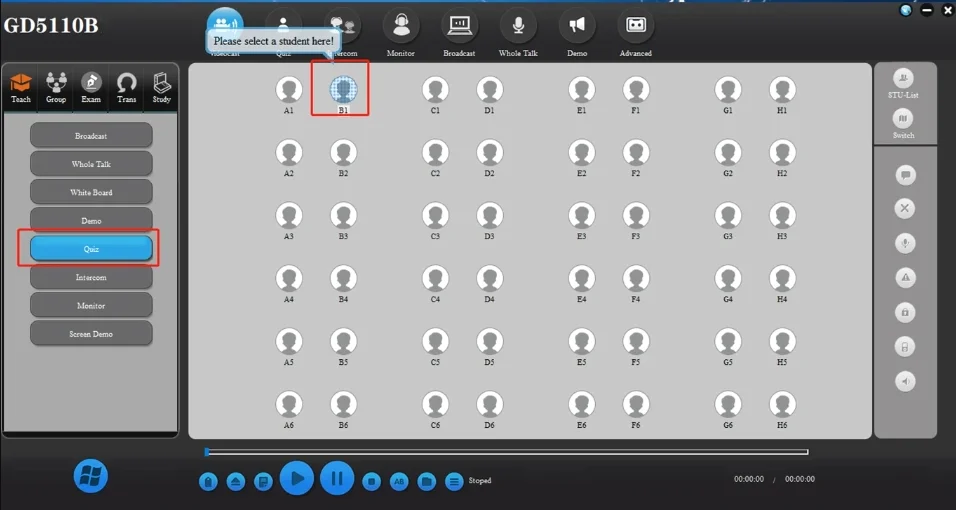
Task: Open the playlist menu icon beside Stoped
Action: click(x=454, y=482)
